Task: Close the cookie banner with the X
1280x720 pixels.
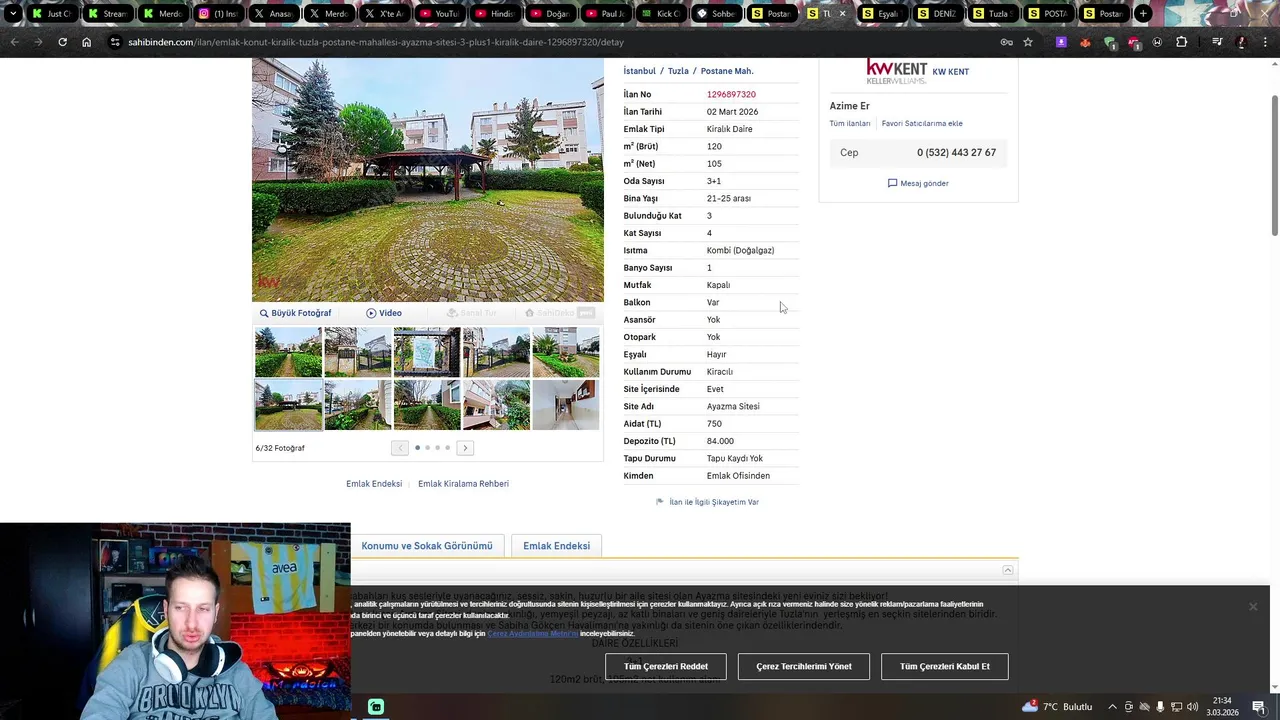Action: pos(1252,607)
